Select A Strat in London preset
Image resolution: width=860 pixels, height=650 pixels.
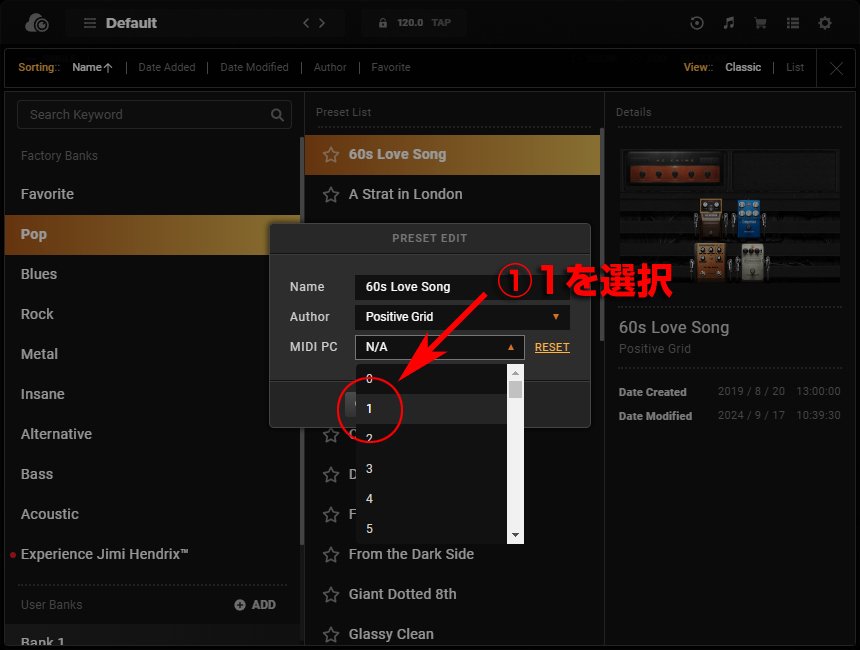pos(452,195)
